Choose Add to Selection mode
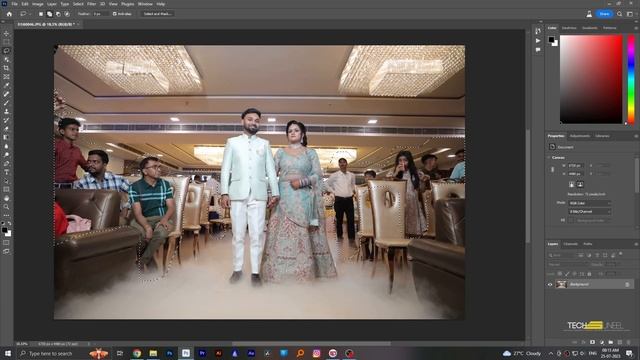640x360 pixels. click(x=49, y=14)
